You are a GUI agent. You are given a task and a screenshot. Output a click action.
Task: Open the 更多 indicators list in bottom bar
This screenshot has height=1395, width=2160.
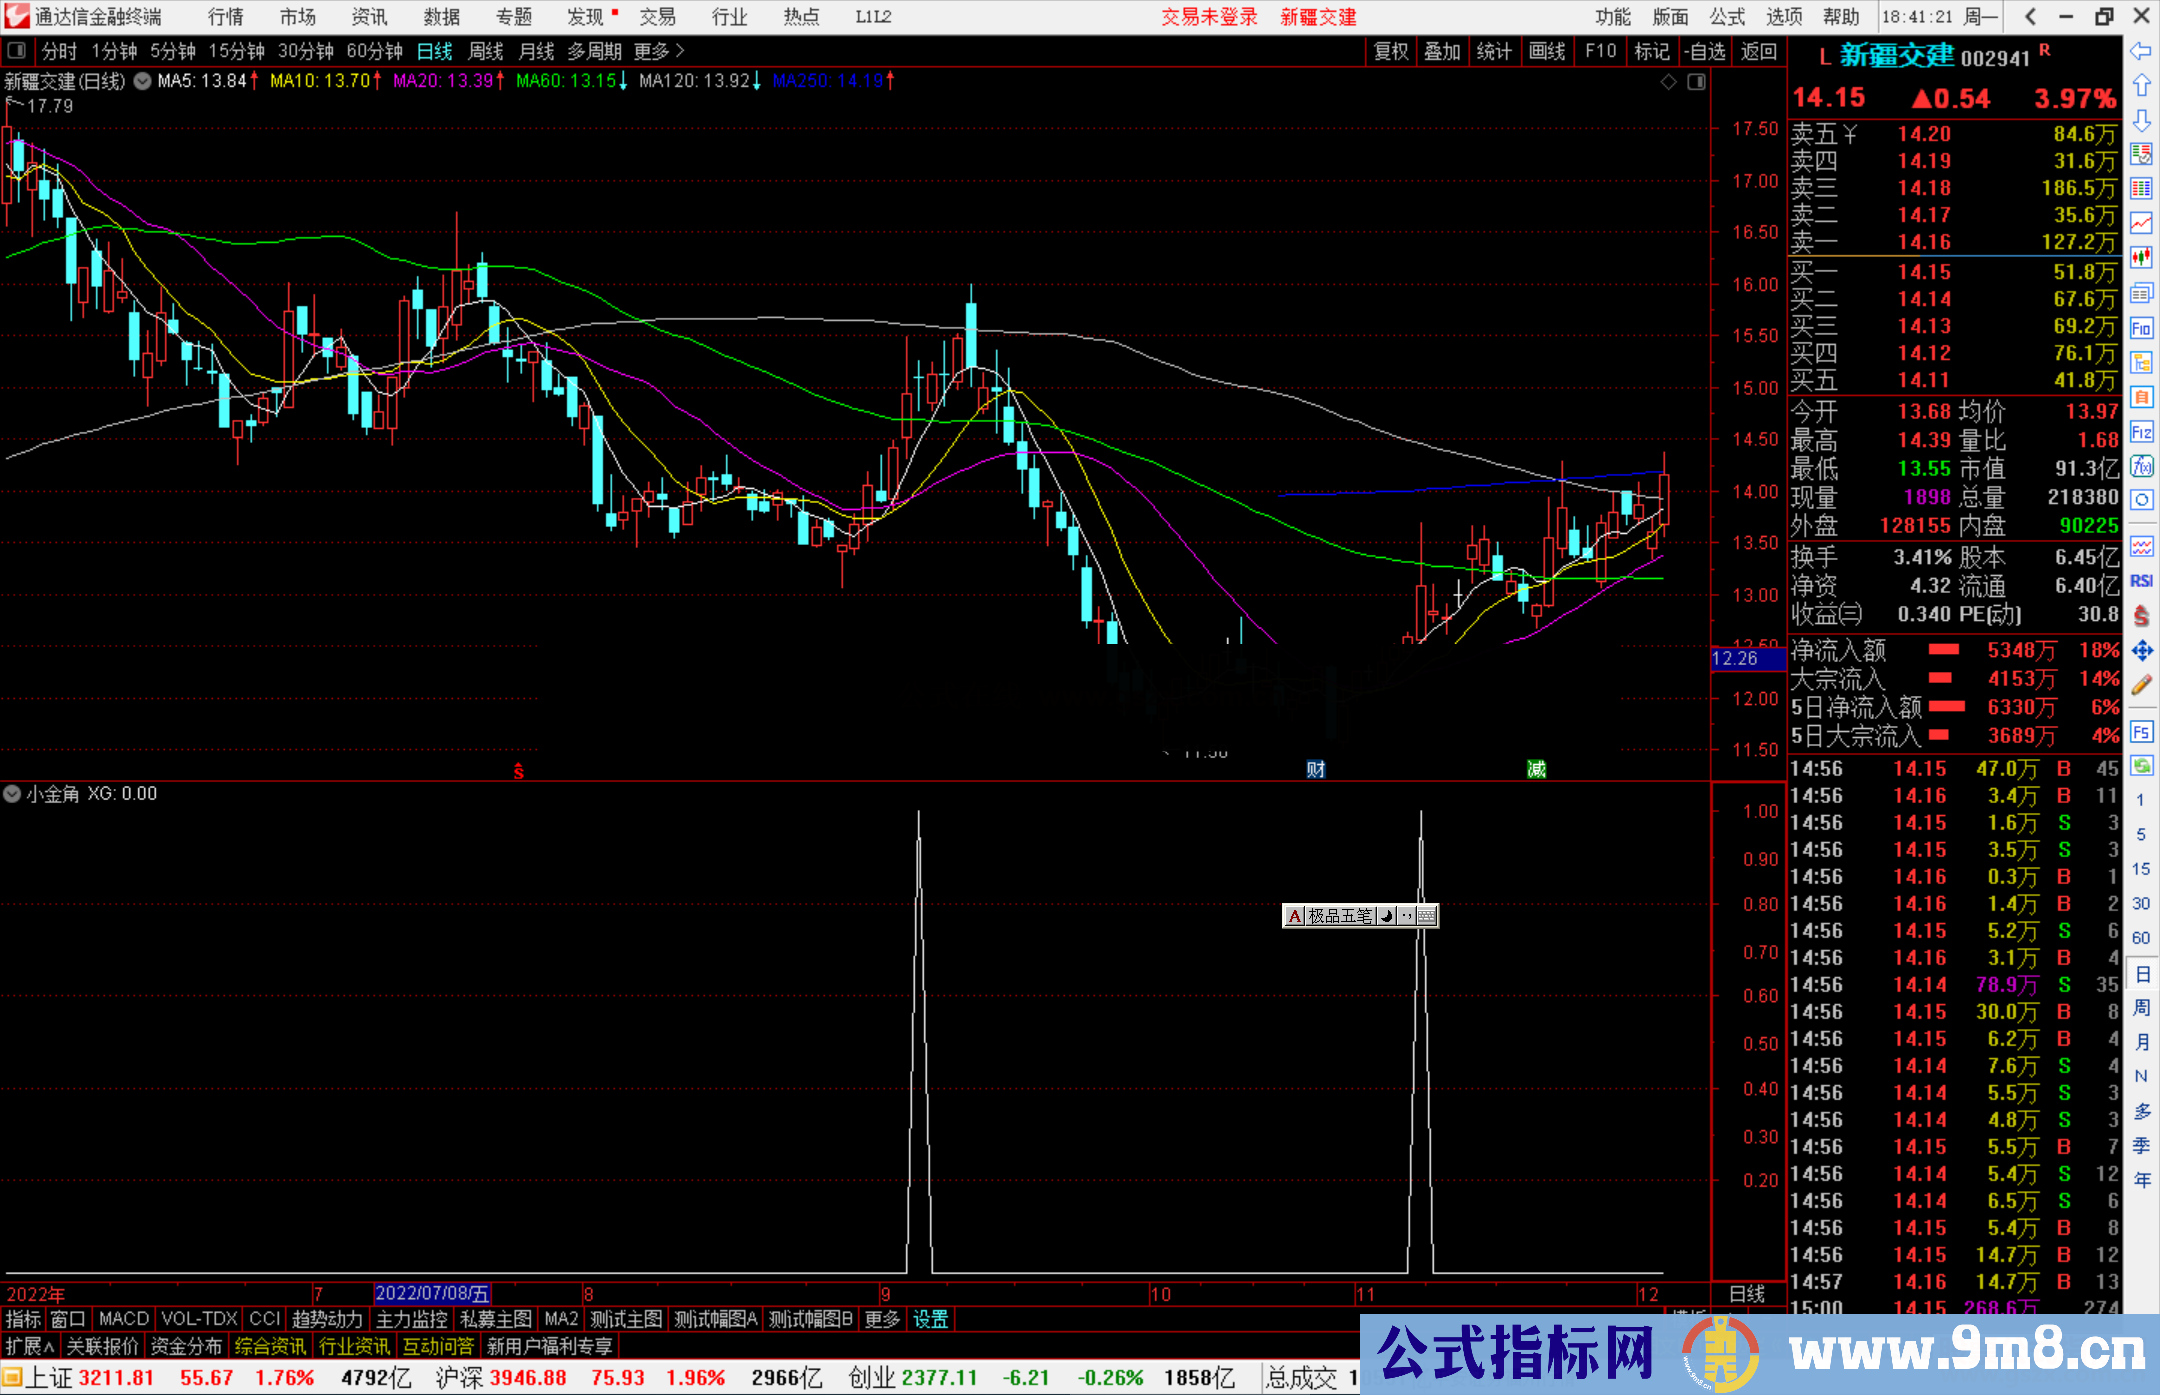point(881,1319)
